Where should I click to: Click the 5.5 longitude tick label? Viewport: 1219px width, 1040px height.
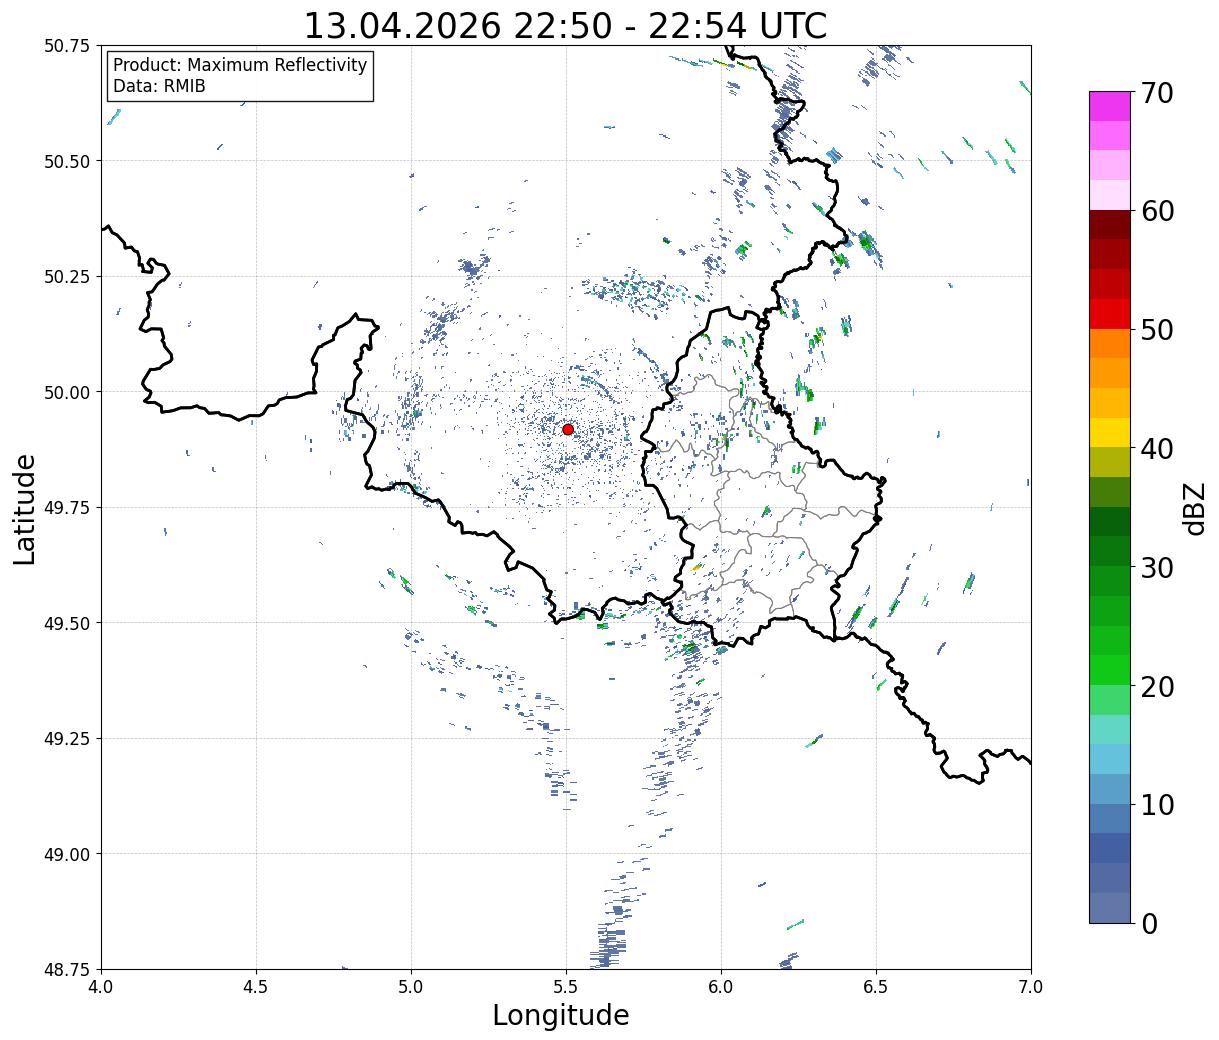tap(566, 987)
